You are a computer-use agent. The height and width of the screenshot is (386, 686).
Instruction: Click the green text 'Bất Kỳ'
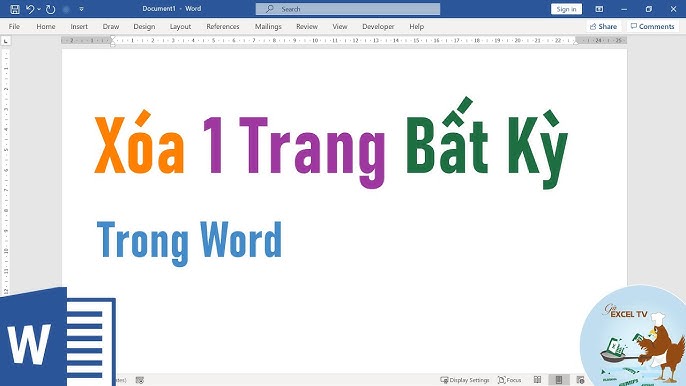(x=487, y=143)
